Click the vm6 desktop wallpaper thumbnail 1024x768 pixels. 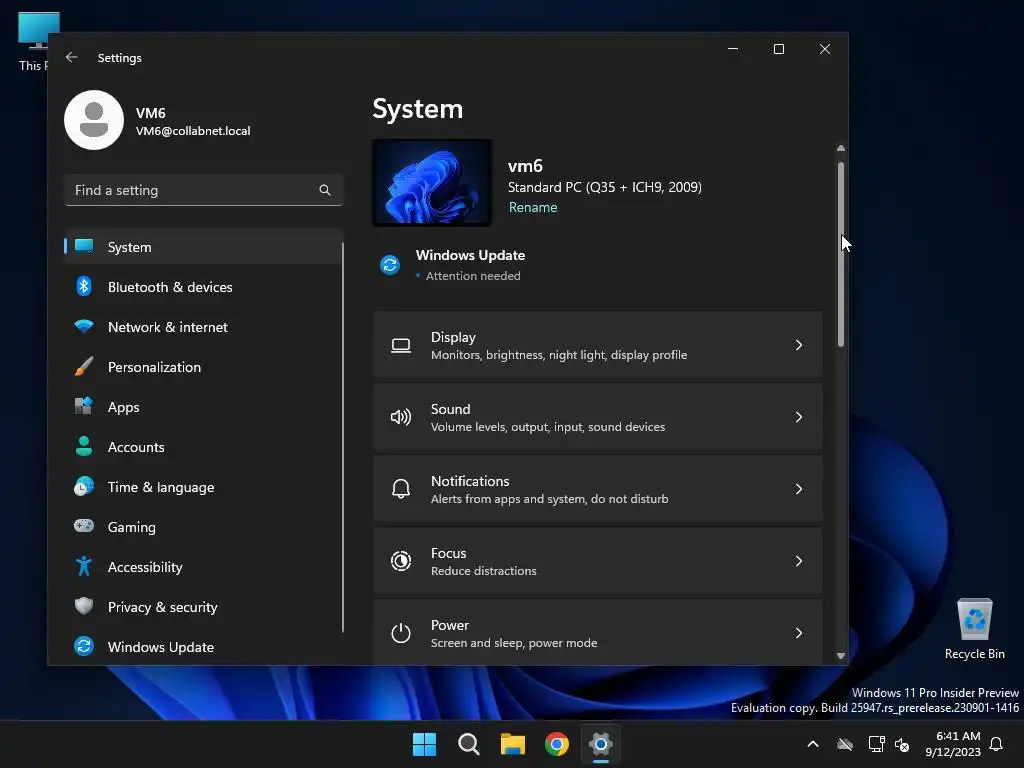coord(432,183)
